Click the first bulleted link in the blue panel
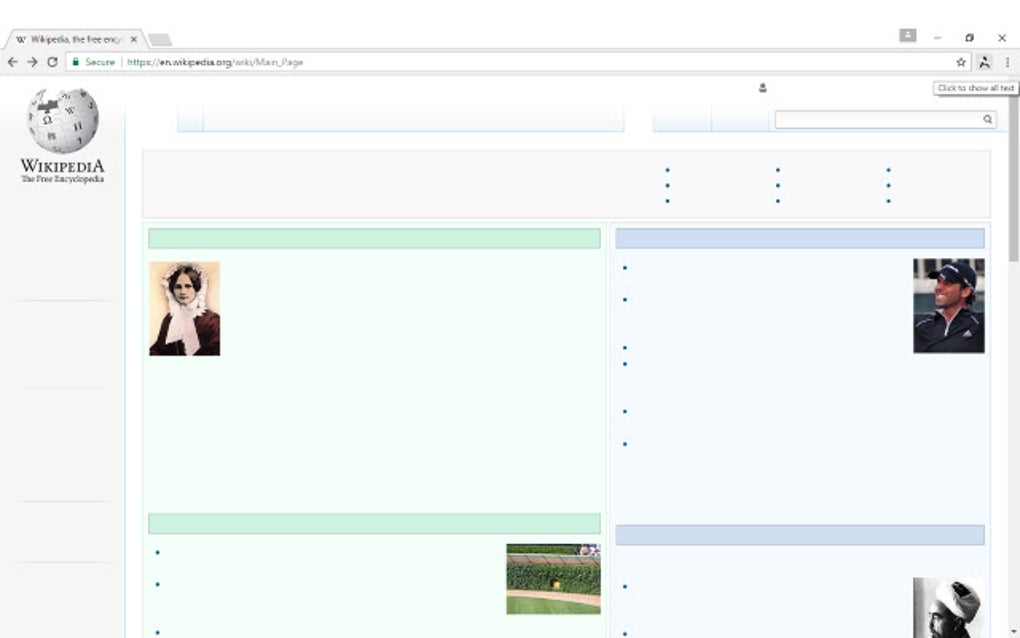The height and width of the screenshot is (638, 1020). 625,267
